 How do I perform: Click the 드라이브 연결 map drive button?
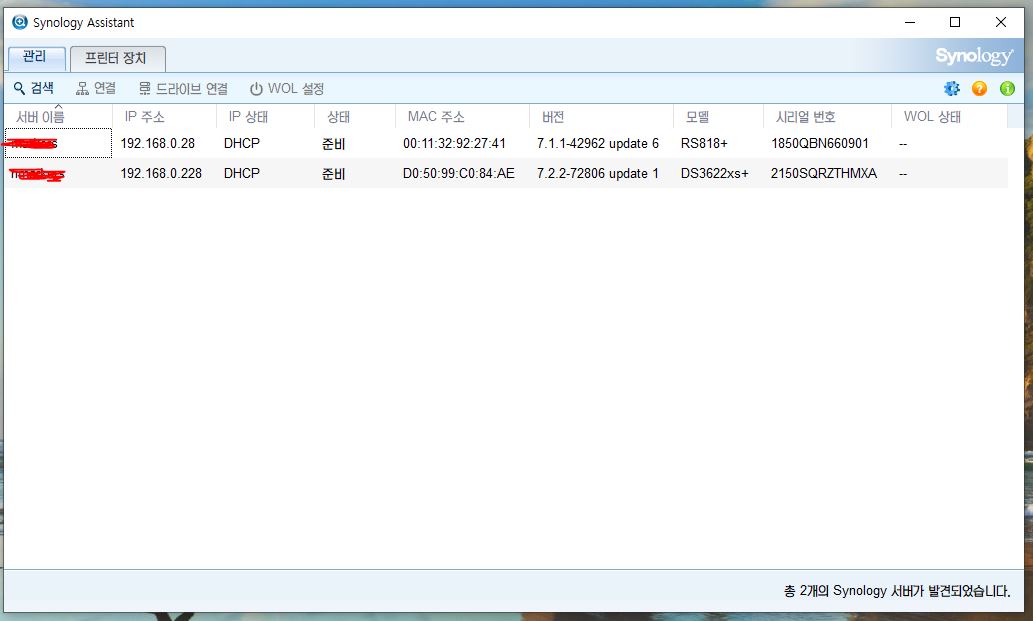(183, 88)
